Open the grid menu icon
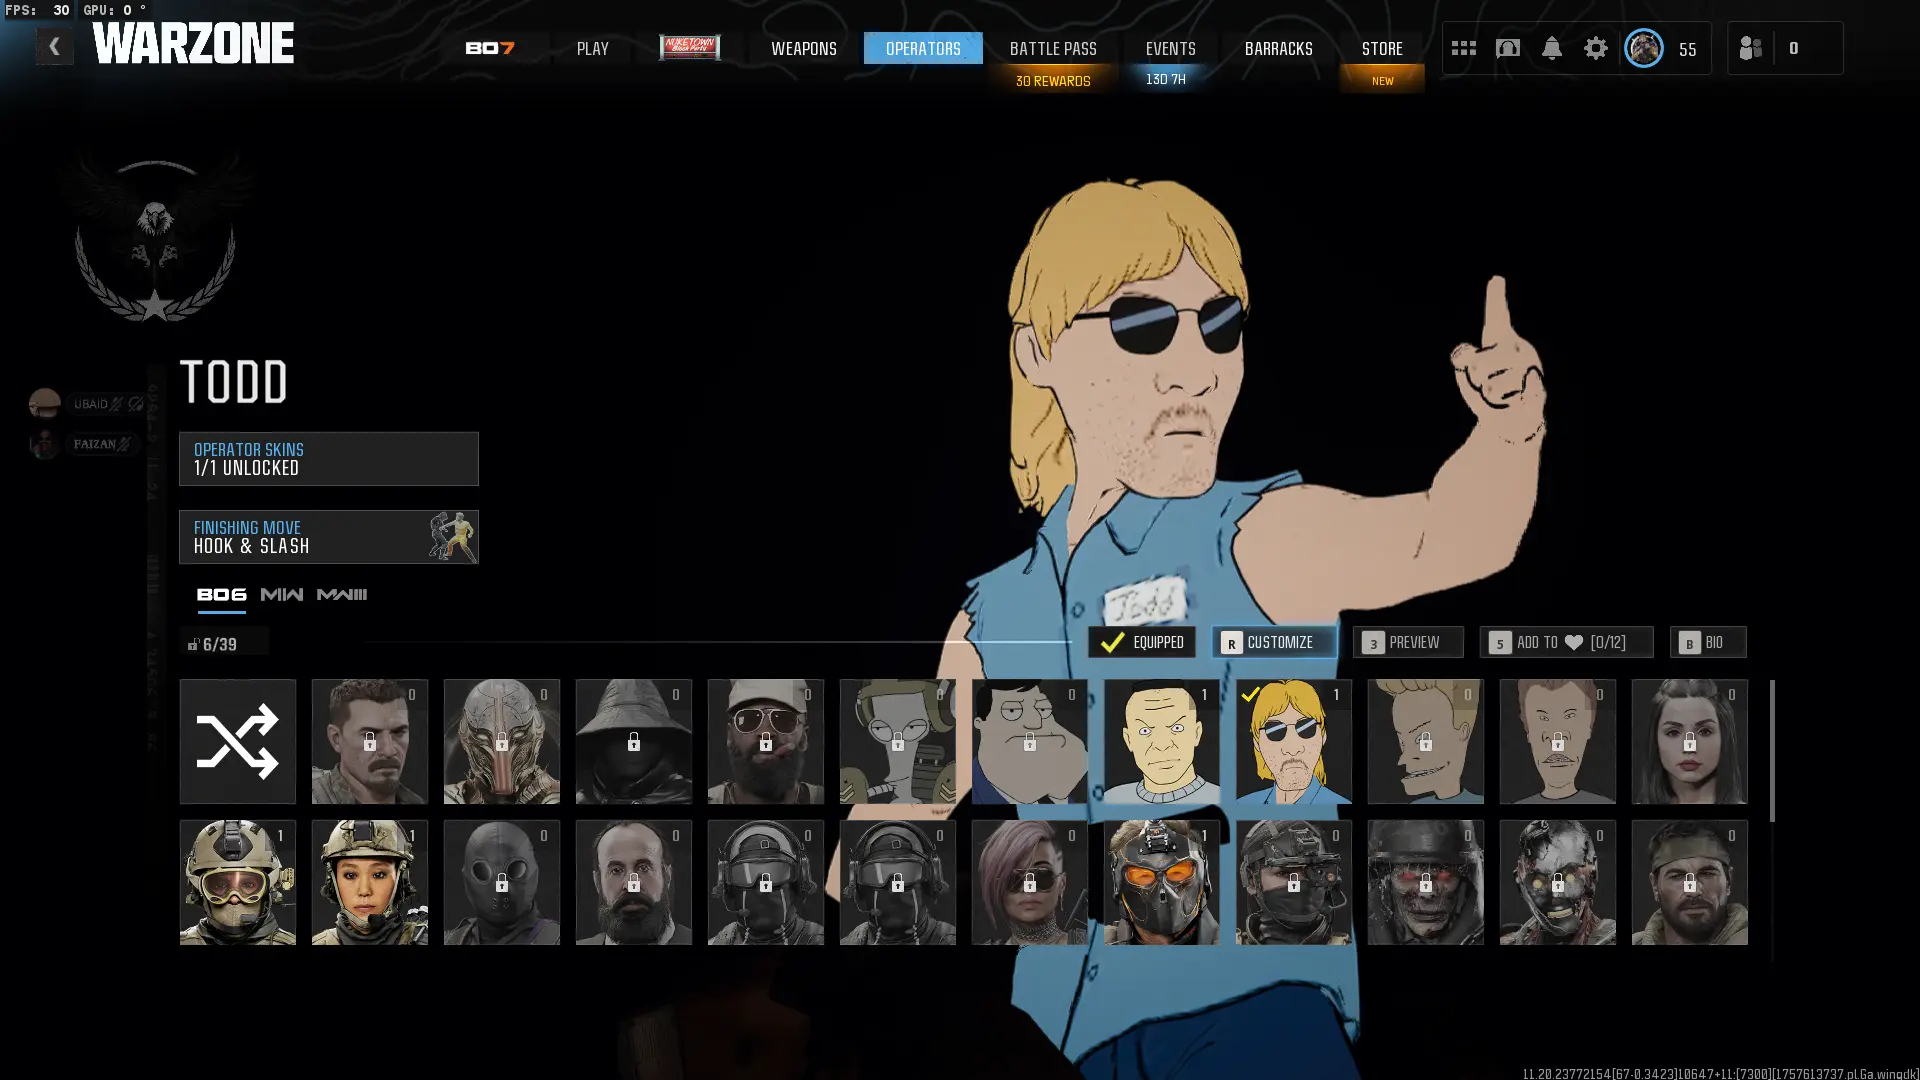 tap(1463, 48)
